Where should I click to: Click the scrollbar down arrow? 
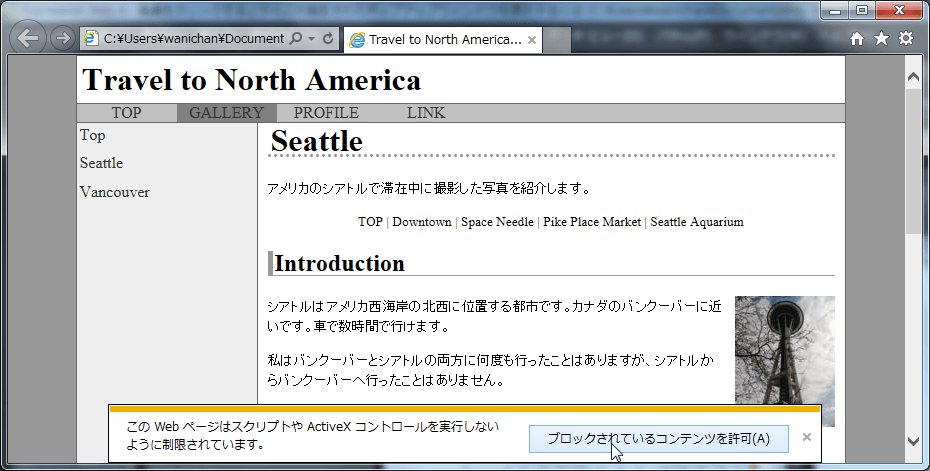913,441
